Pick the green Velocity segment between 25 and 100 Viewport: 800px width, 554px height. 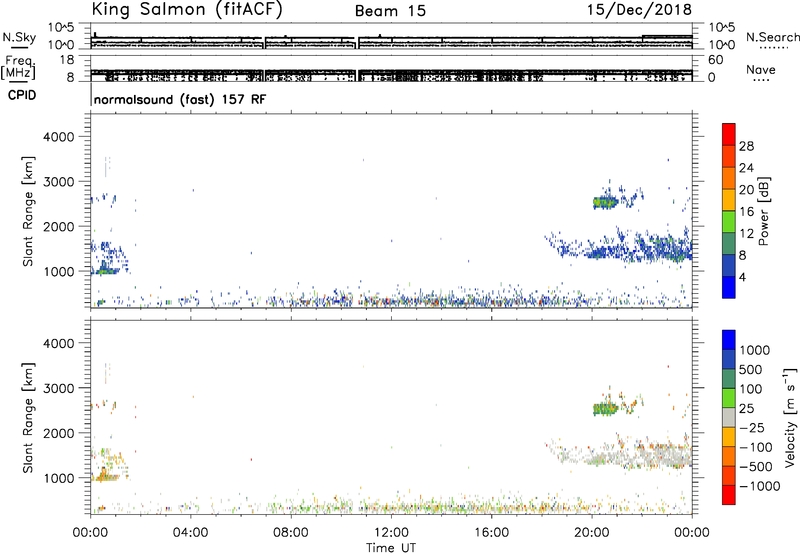pyautogui.click(x=729, y=398)
